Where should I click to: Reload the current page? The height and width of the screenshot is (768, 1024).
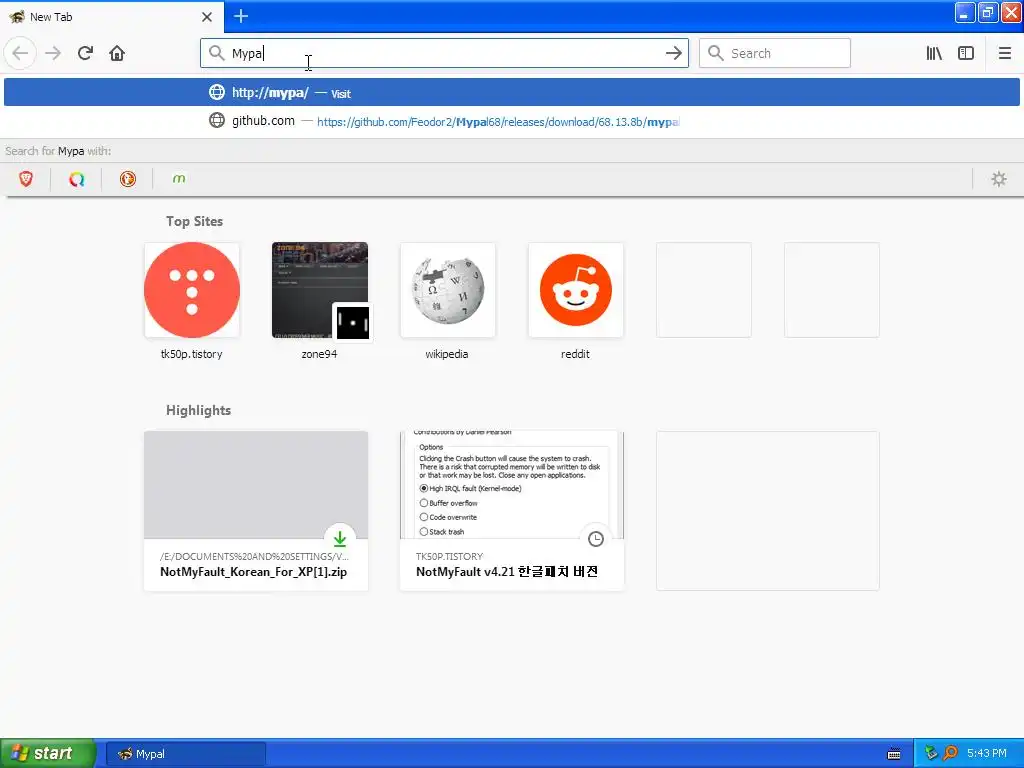tap(85, 53)
